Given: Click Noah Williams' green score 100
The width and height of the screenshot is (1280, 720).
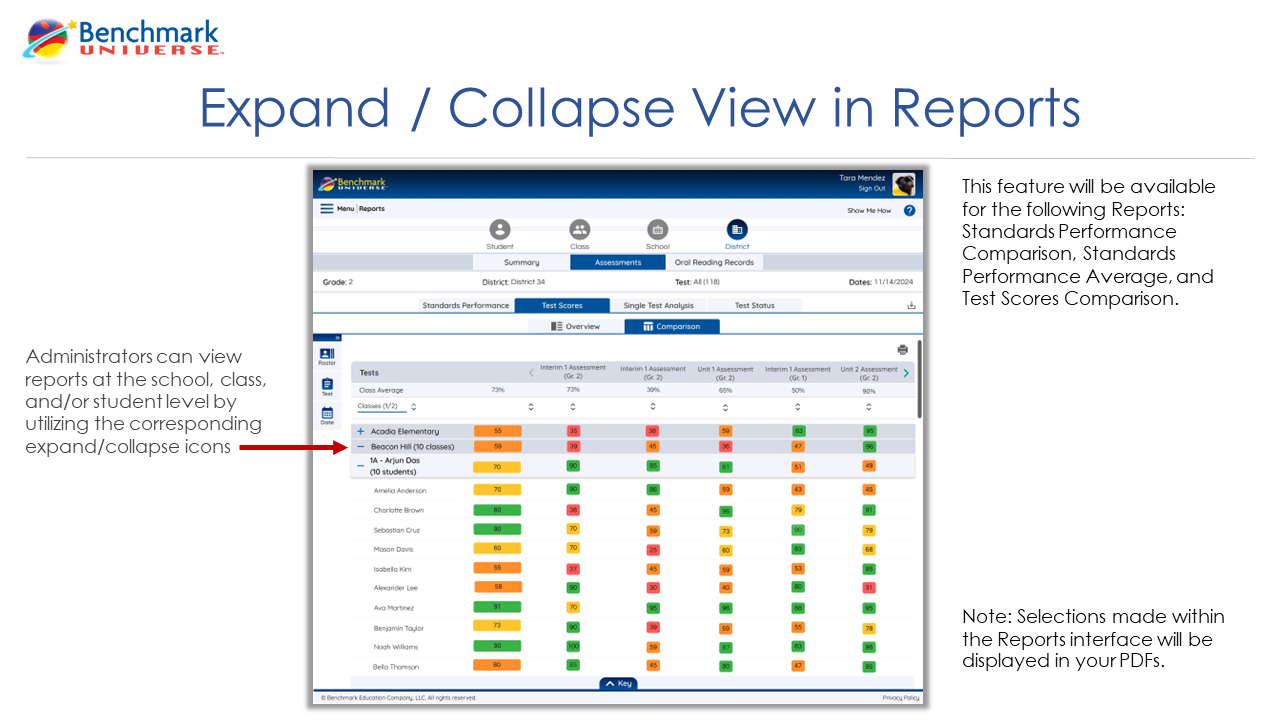Looking at the screenshot, I should click(573, 647).
